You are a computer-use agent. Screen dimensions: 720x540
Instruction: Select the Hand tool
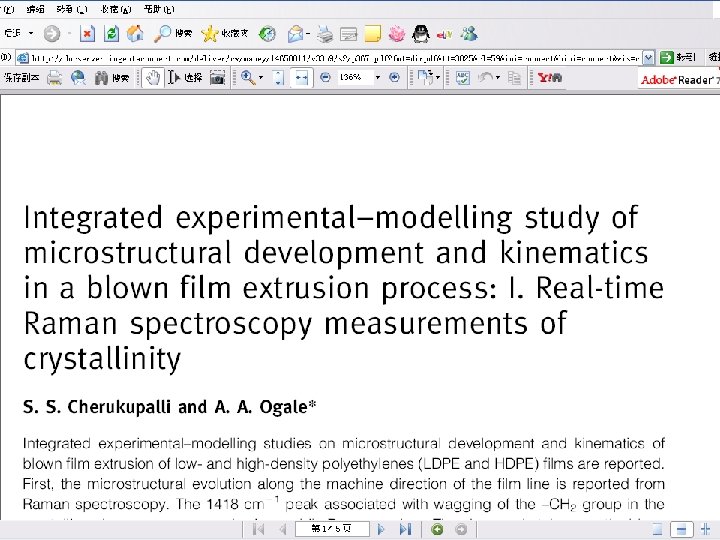(x=152, y=78)
